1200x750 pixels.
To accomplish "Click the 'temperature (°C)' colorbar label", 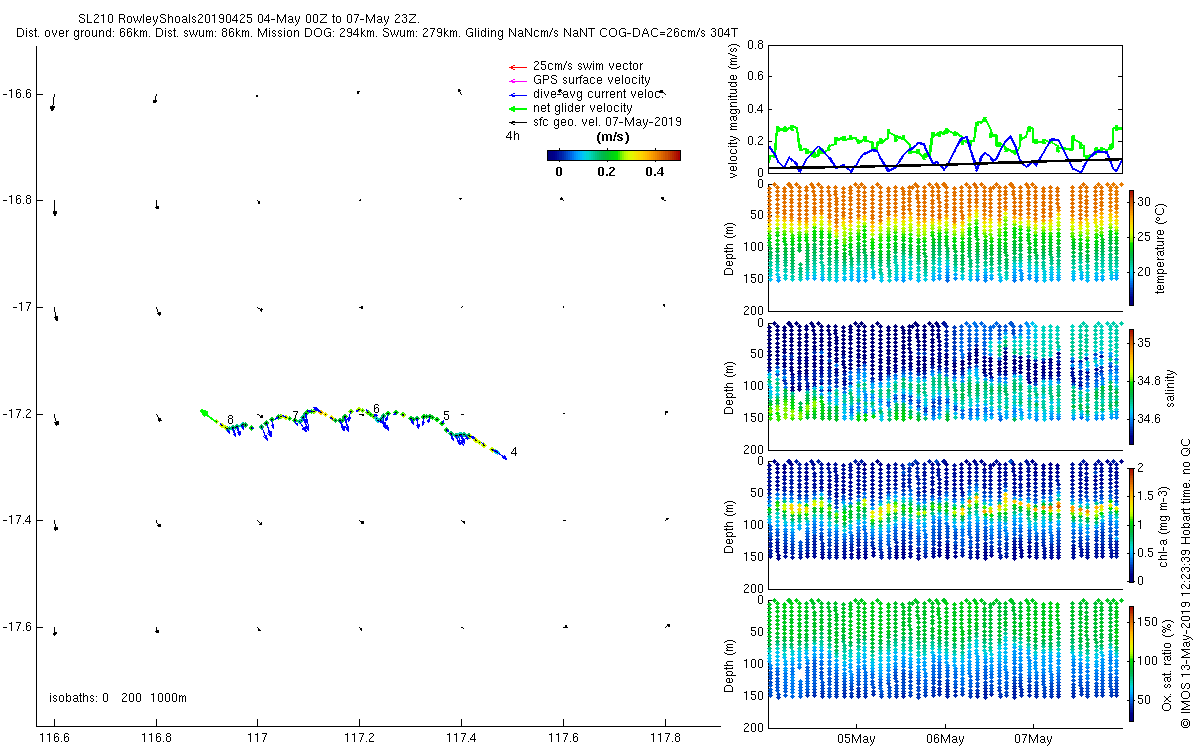I will [1160, 247].
